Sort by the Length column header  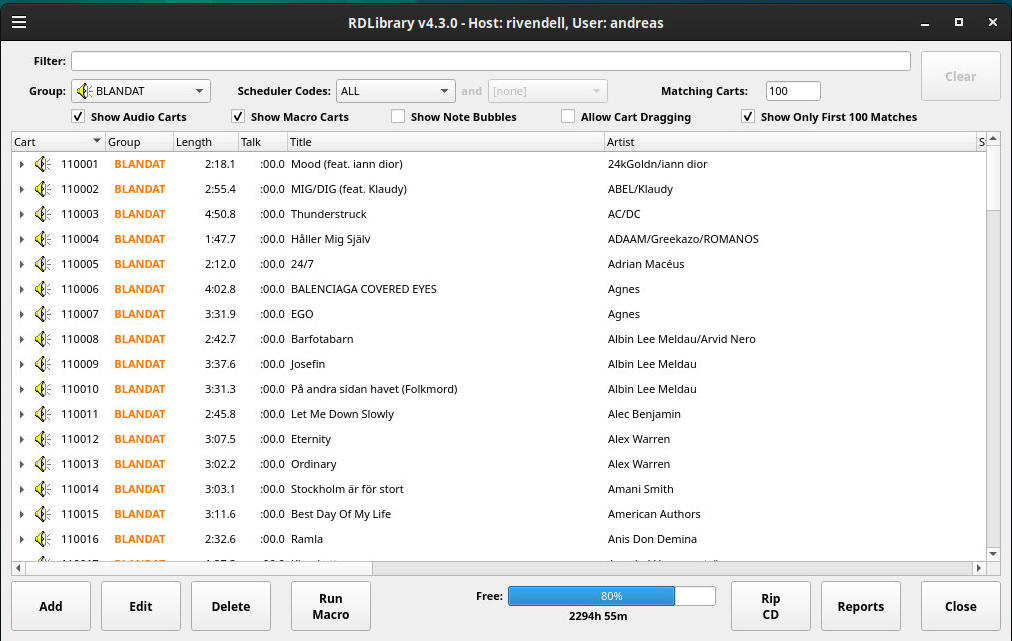[206, 142]
